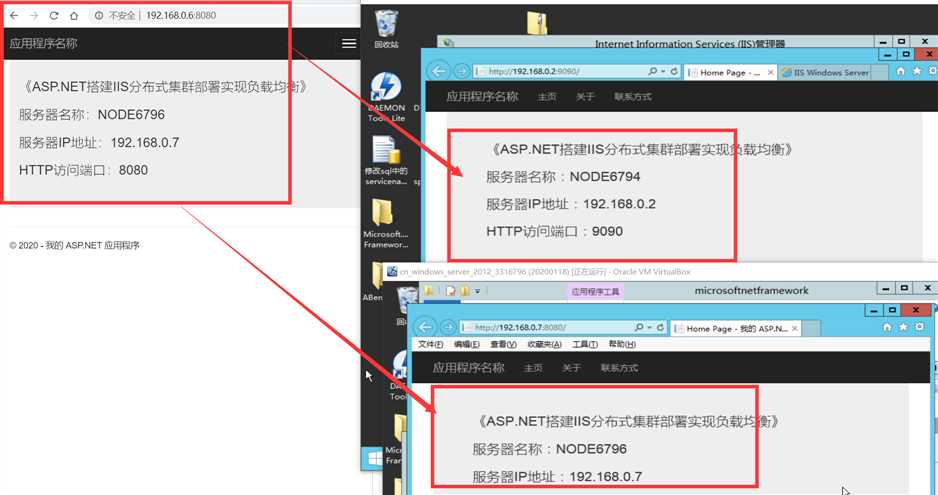Focus the IE address bar showing http://192.168.0.7:8080/
Screen dimensions: 938x495
coord(546,327)
